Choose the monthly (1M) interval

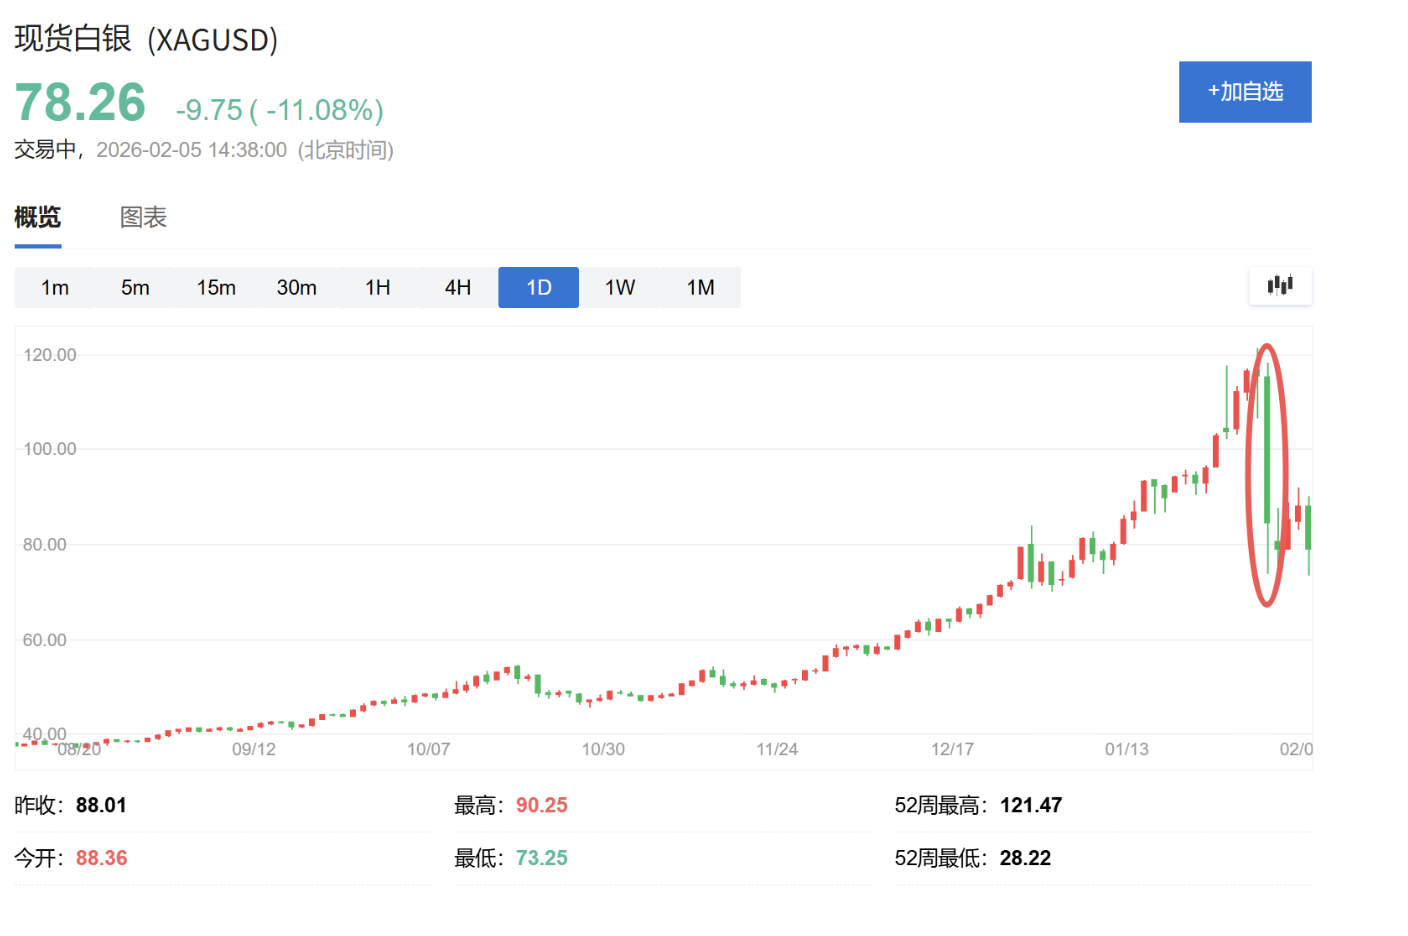pos(700,288)
